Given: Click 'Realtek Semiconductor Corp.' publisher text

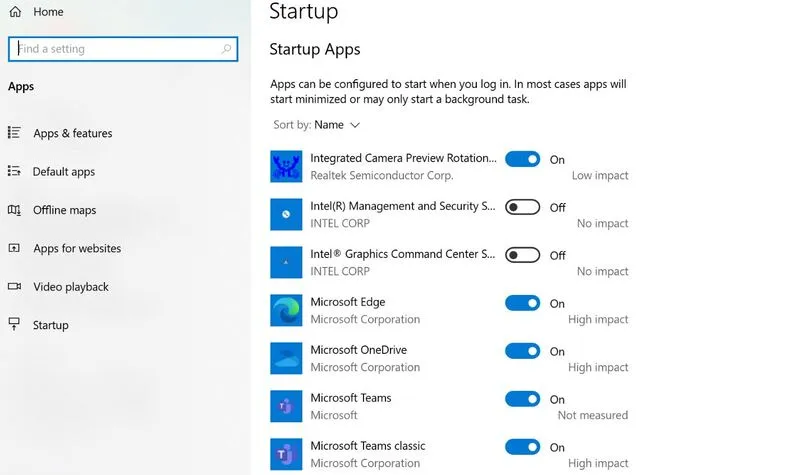Looking at the screenshot, I should click(382, 176).
